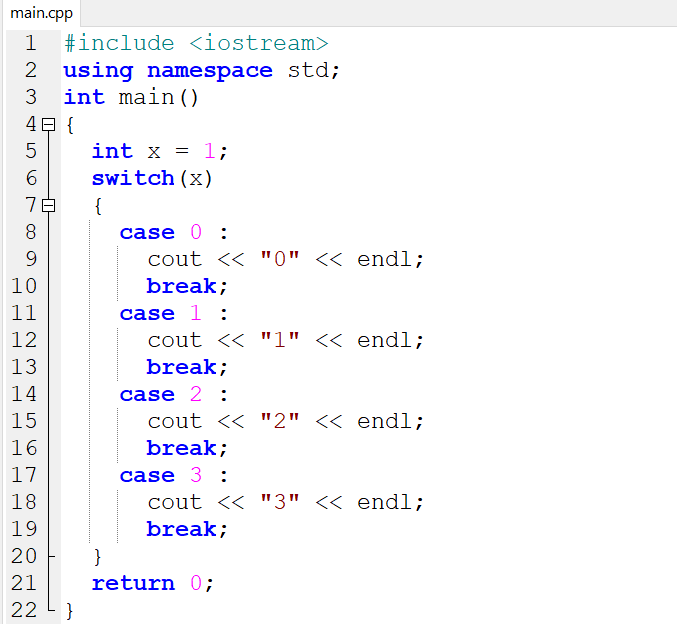Click the closing brace on line 20
Screen dimensions: 677x624
click(x=97, y=557)
